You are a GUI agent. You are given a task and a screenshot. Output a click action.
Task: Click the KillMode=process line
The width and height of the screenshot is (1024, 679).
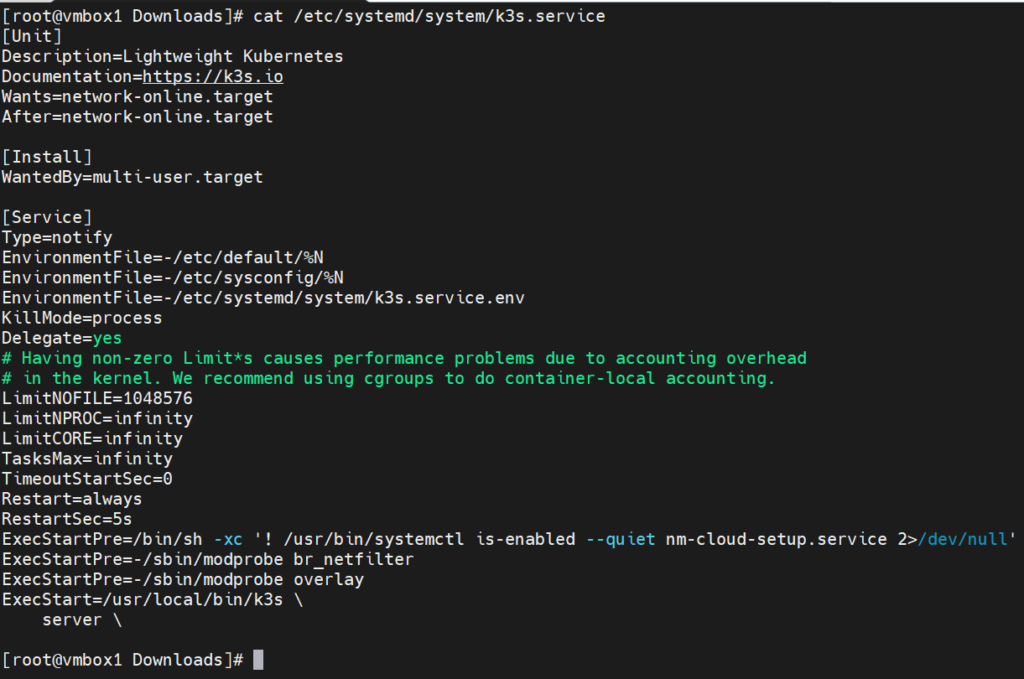click(82, 318)
